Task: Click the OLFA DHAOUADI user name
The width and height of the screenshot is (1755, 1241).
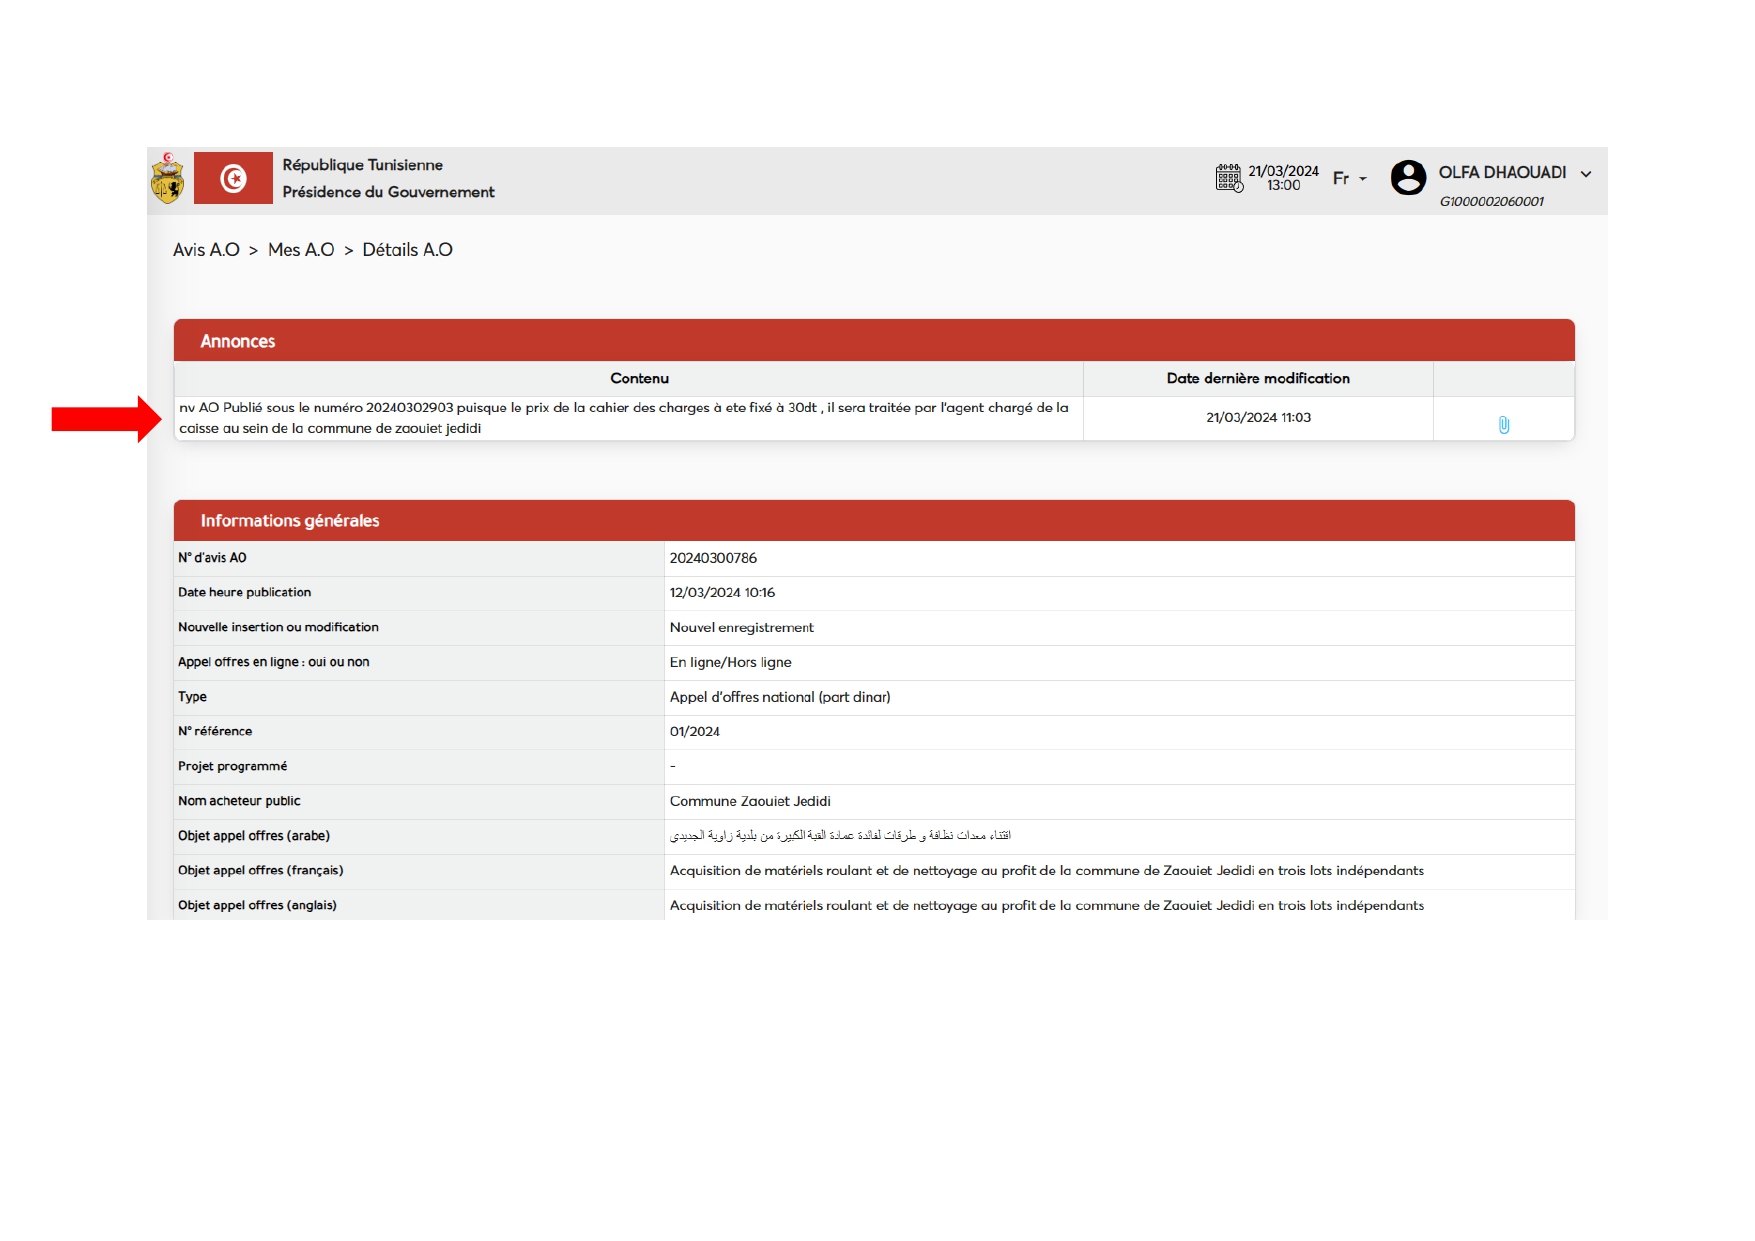Action: click(x=1502, y=173)
